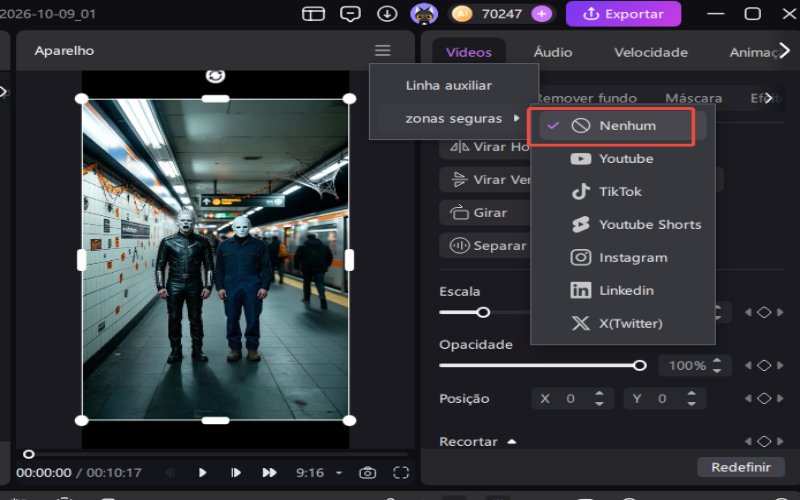
Task: Click the top-right corner resize handle
Action: tap(349, 98)
